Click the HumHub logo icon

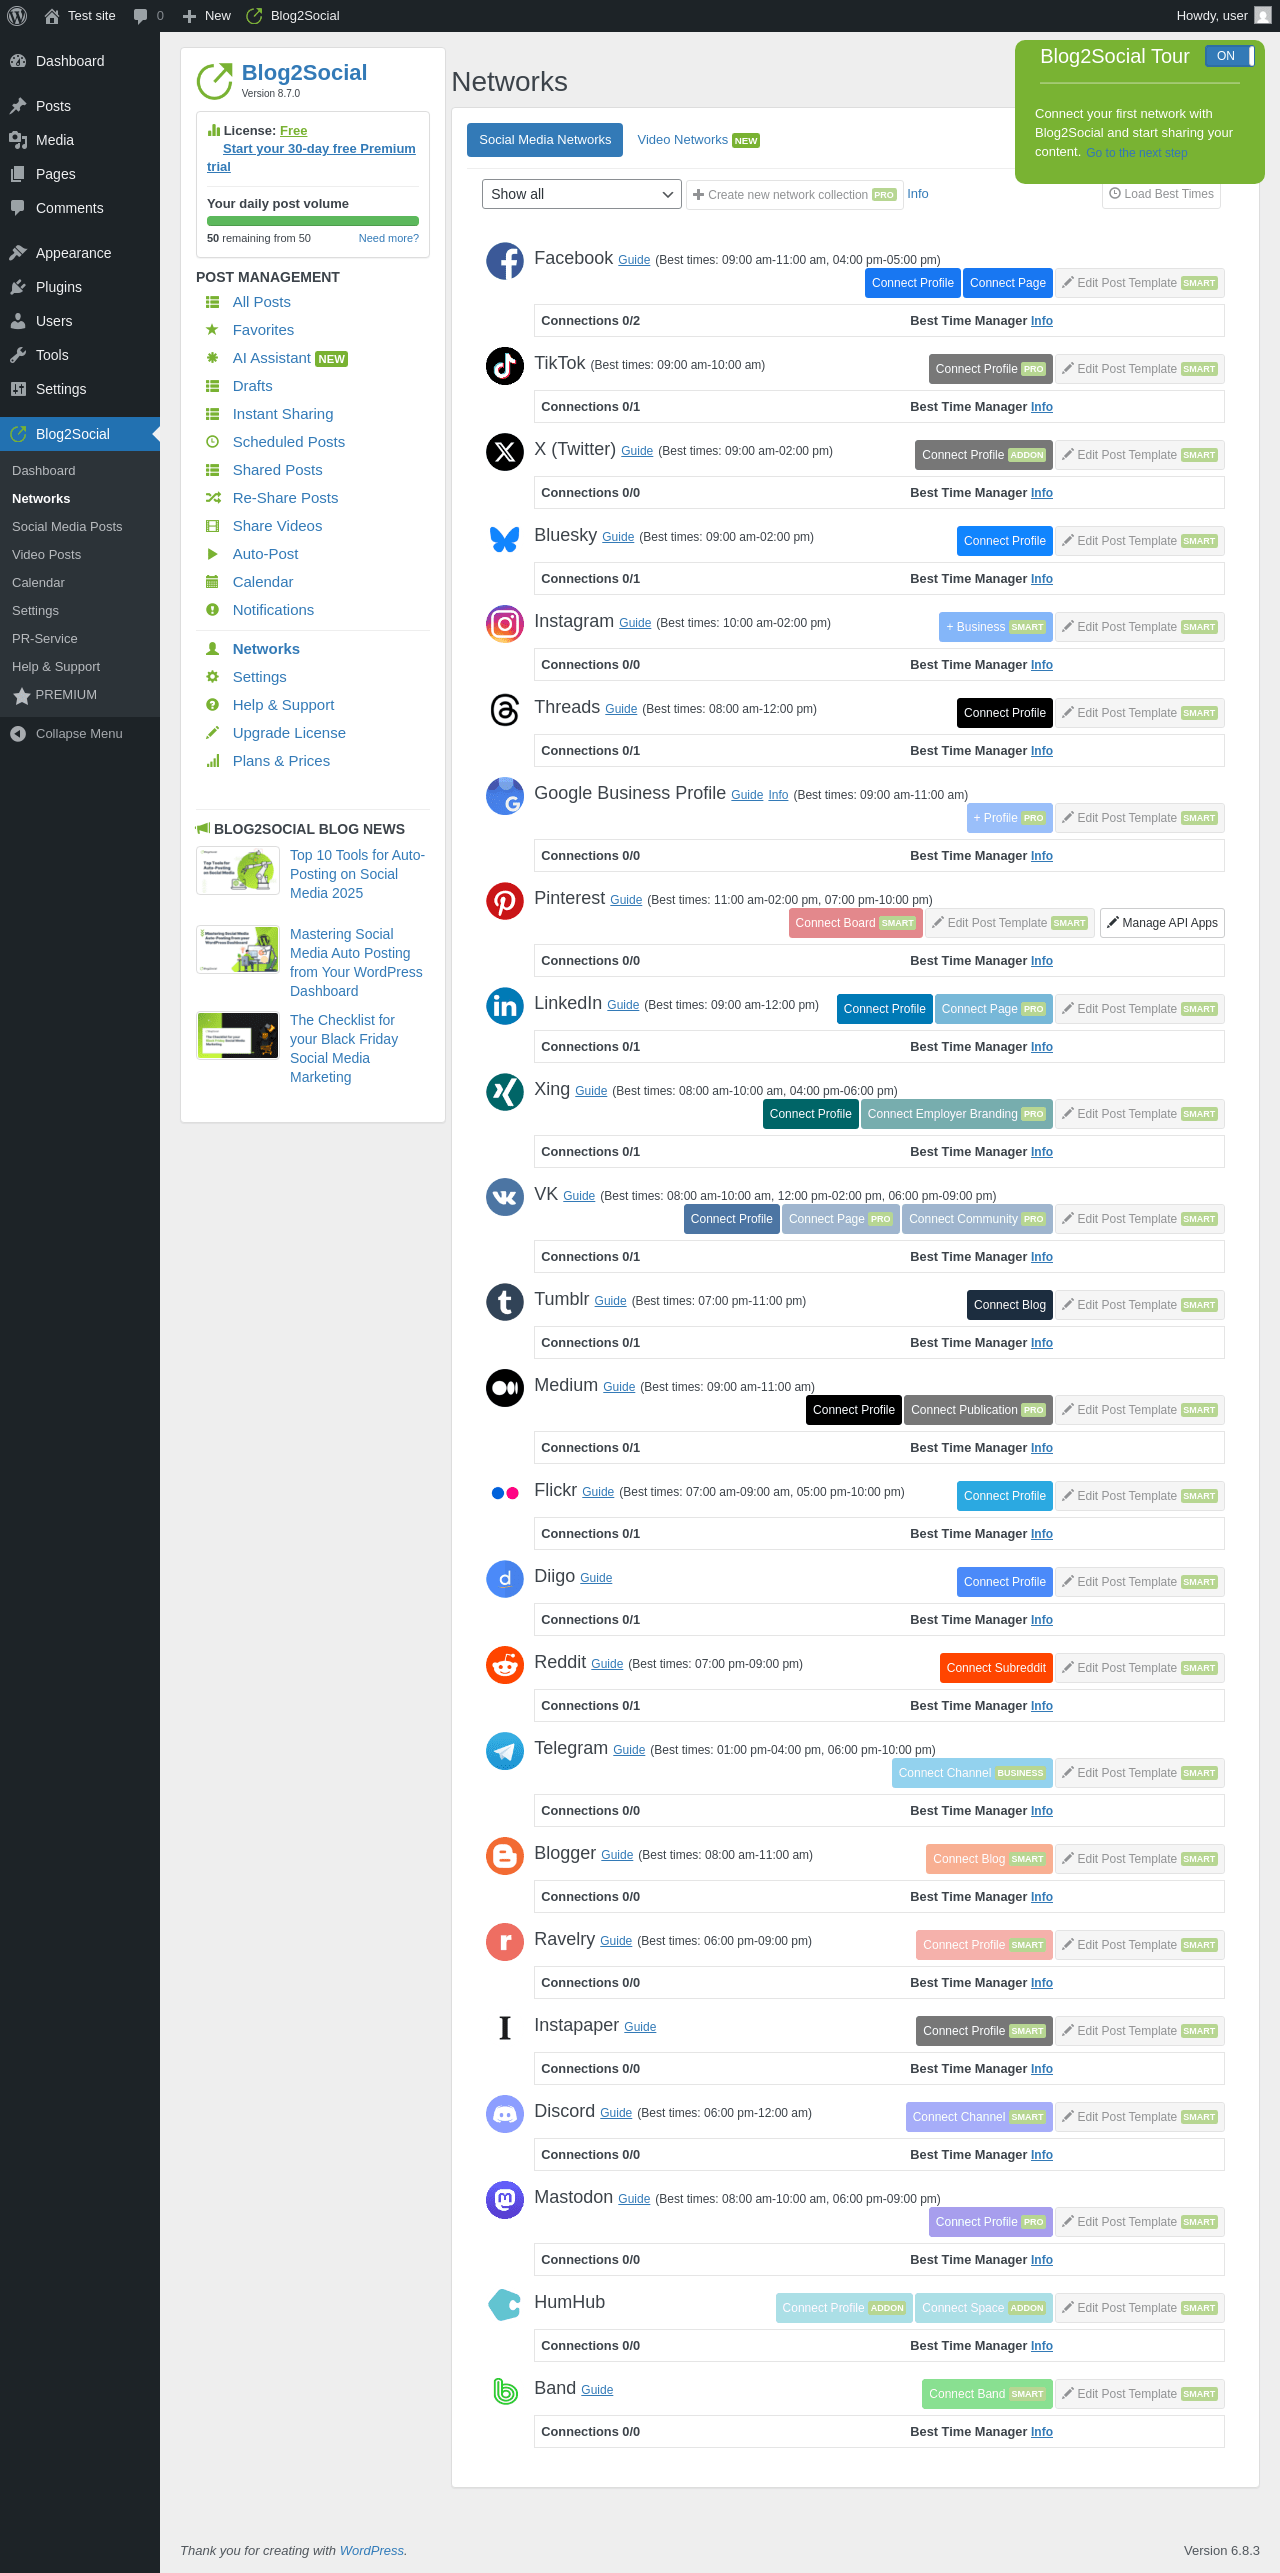tap(505, 2305)
